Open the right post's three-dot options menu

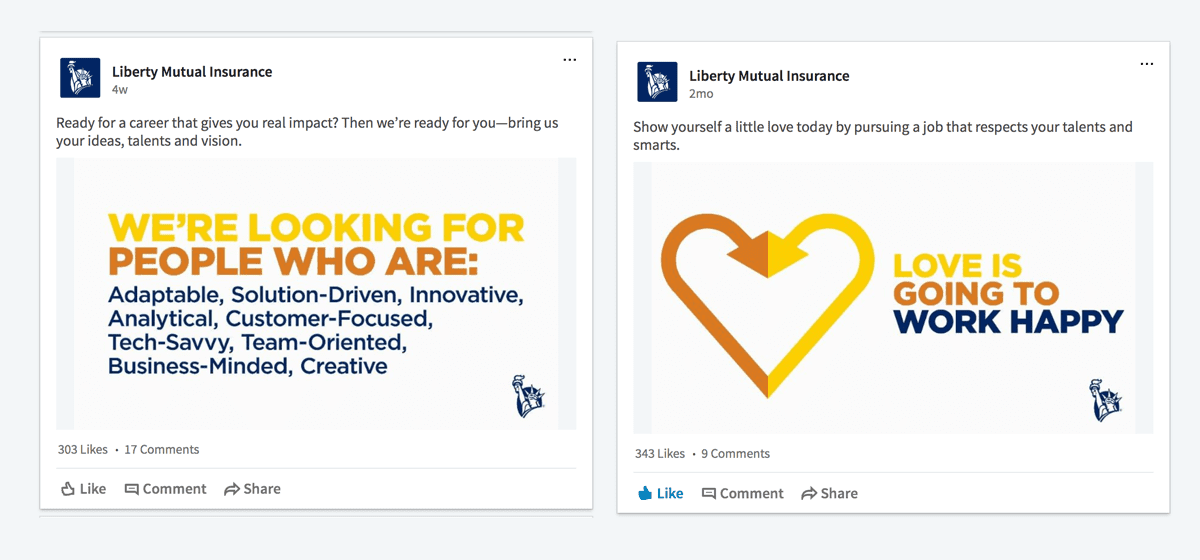(1146, 64)
